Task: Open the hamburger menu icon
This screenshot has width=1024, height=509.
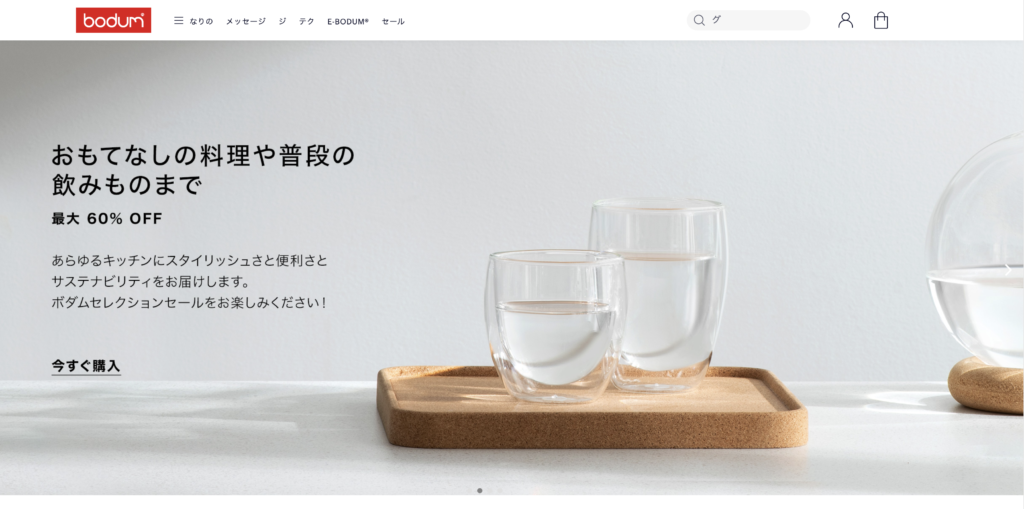Action: click(x=178, y=21)
